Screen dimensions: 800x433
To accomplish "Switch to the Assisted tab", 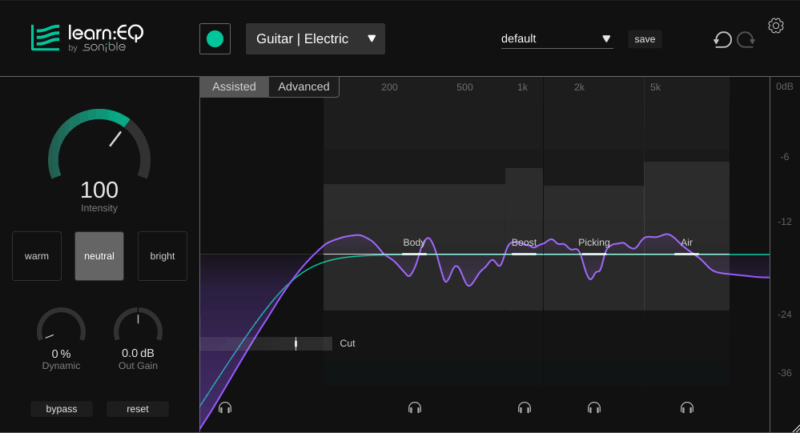I will point(234,87).
